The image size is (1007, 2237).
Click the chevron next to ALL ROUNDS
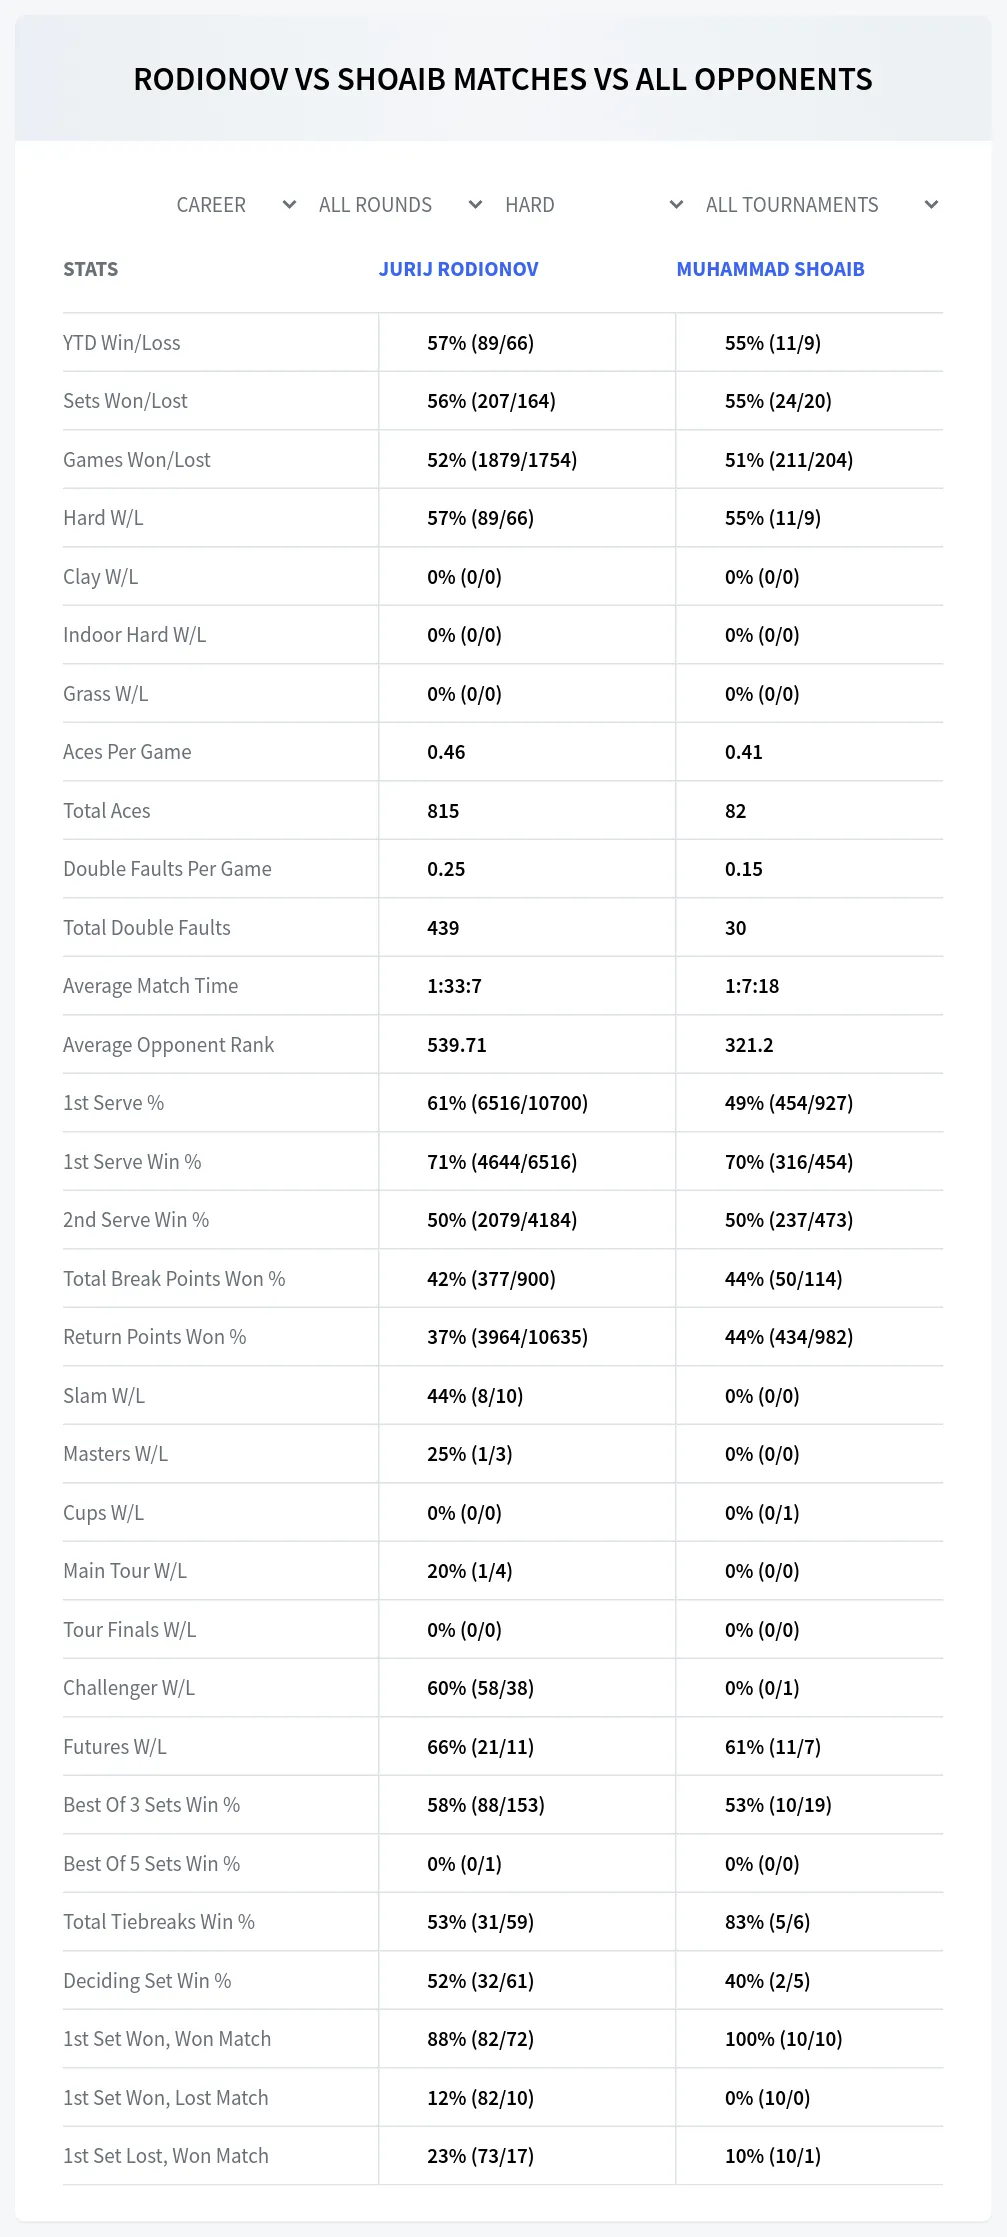(476, 205)
